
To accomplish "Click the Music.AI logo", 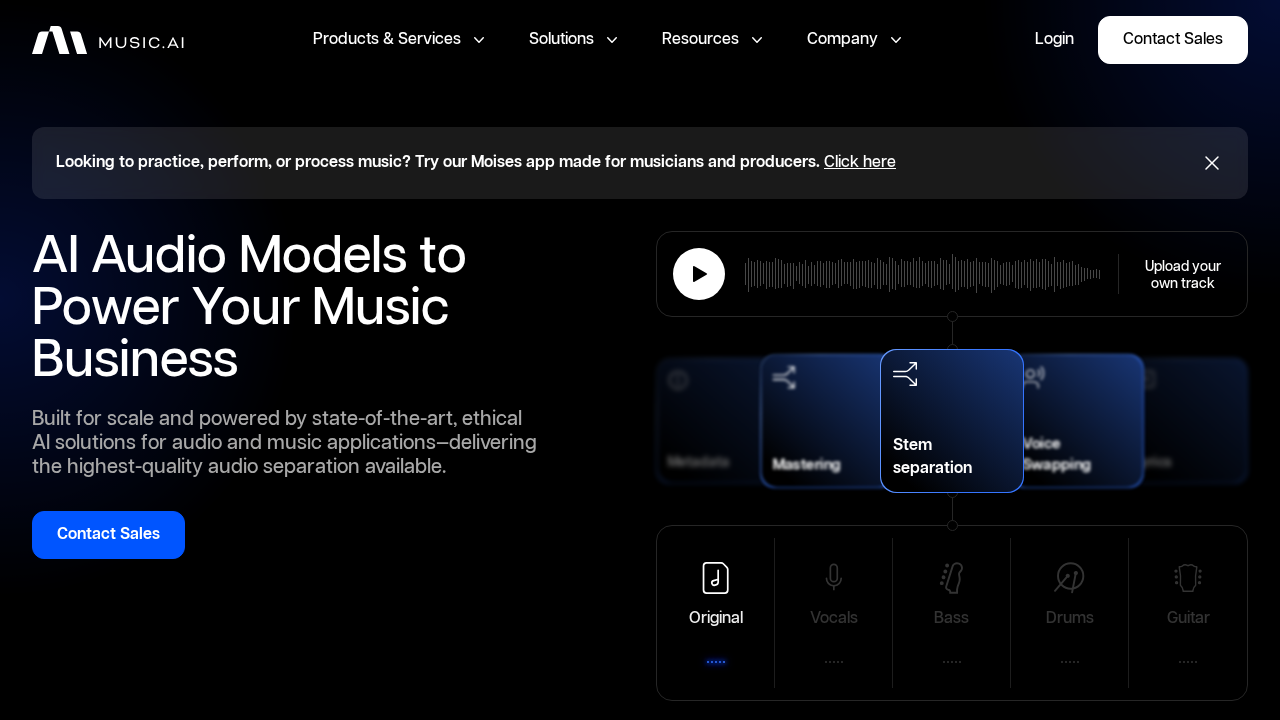I will (x=107, y=40).
